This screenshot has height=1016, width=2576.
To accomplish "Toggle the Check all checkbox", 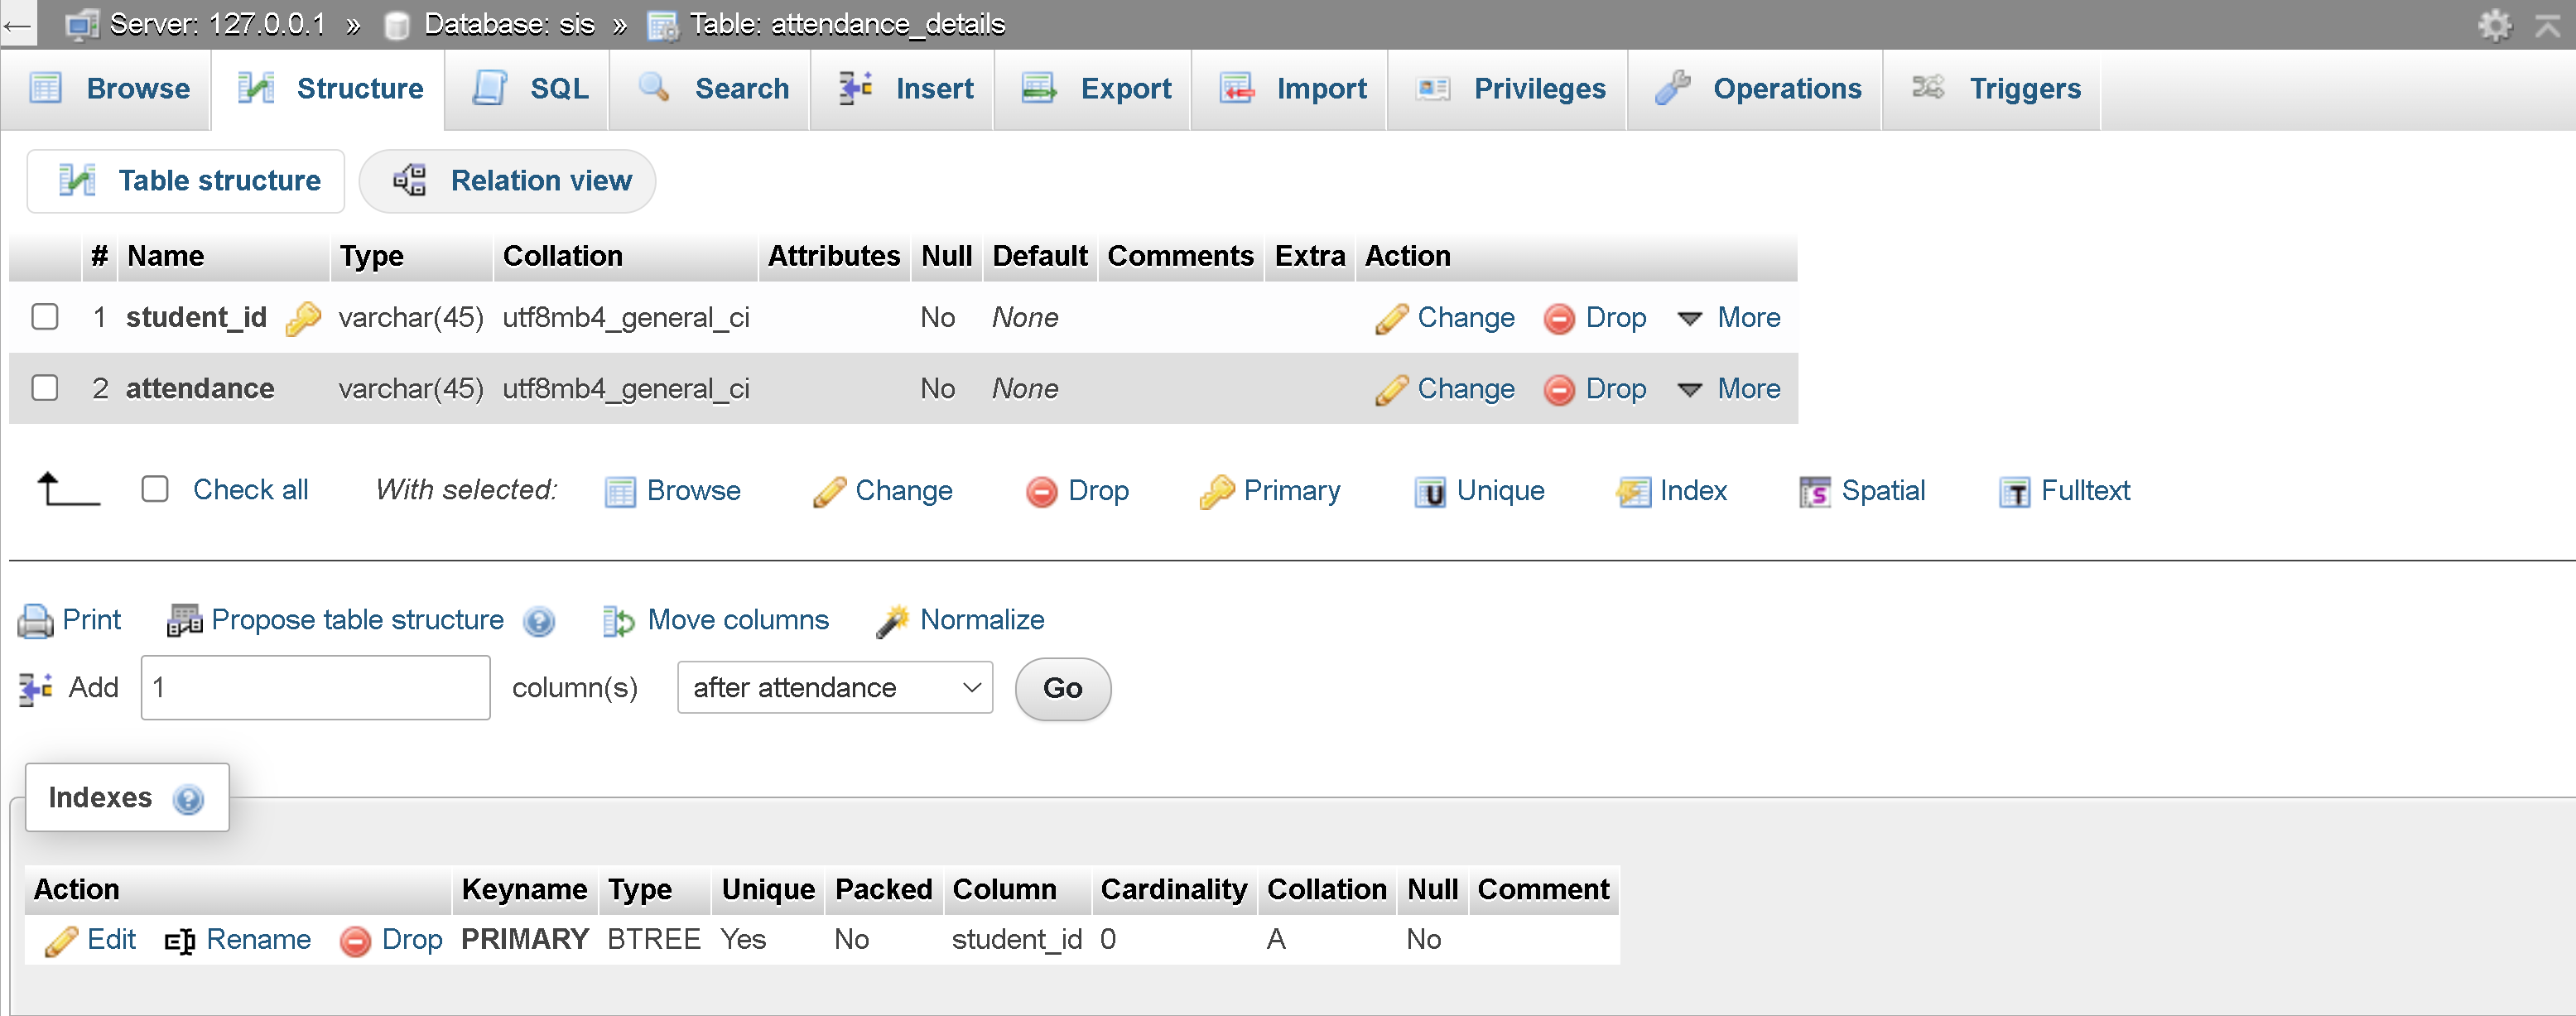I will [x=155, y=490].
